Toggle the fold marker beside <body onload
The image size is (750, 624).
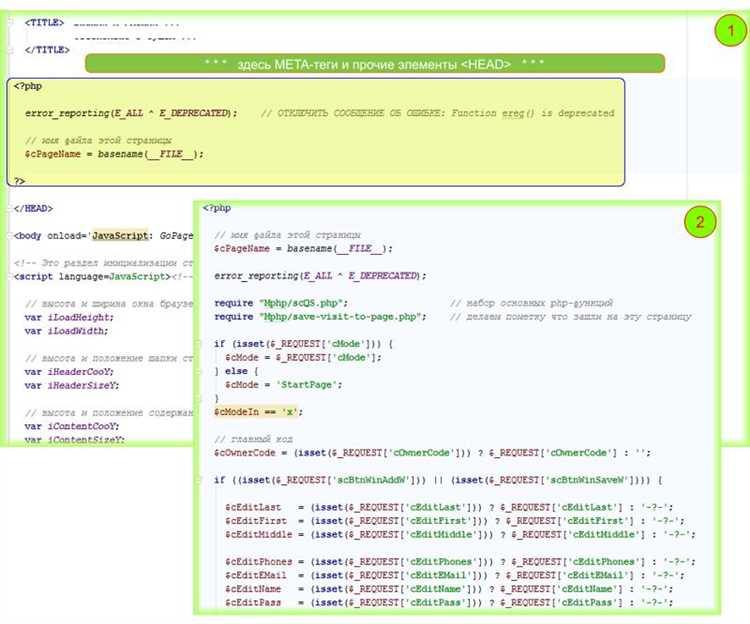pos(10,236)
